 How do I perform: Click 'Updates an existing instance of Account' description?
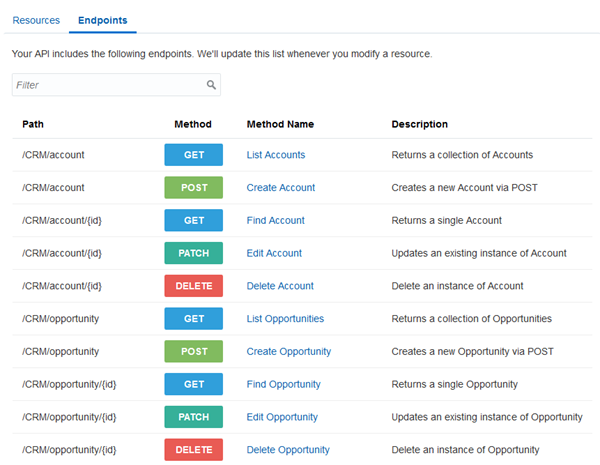point(479,253)
